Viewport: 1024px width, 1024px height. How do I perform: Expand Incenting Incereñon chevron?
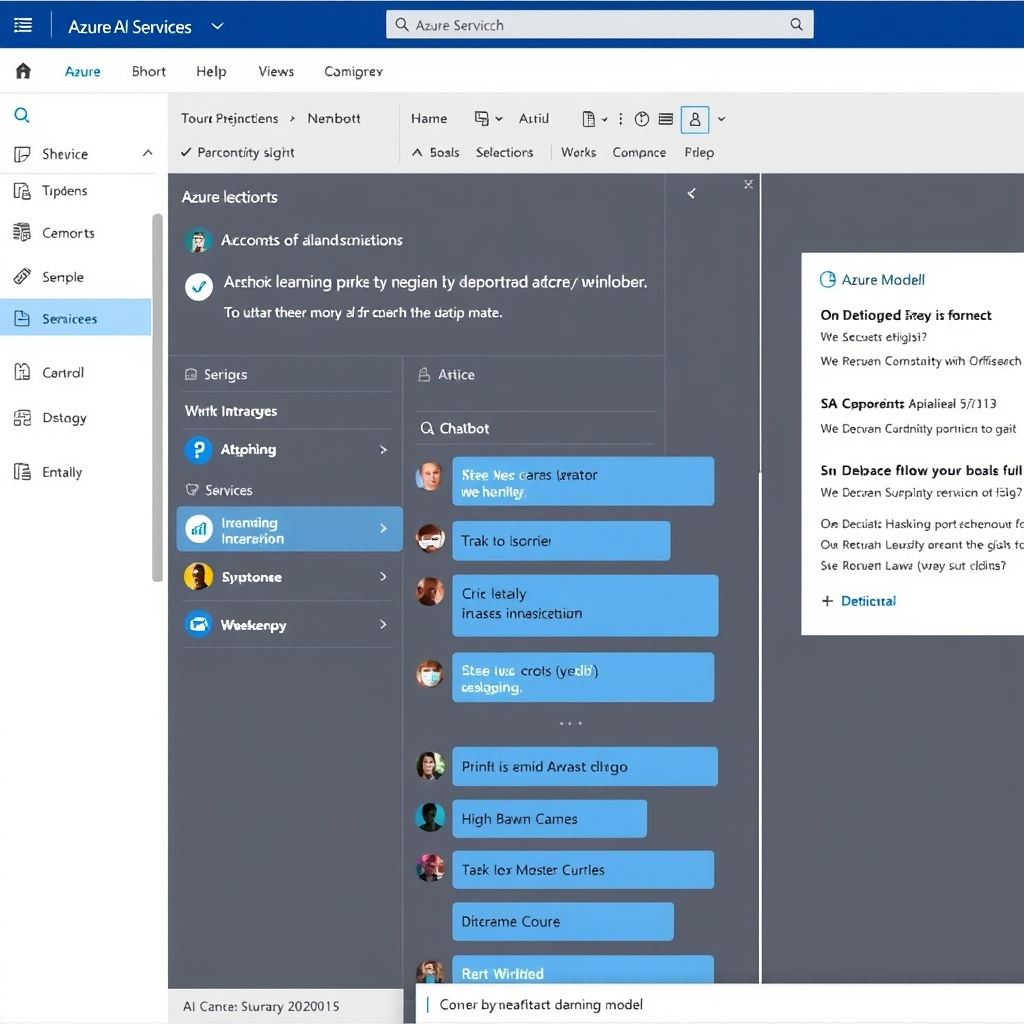point(383,528)
